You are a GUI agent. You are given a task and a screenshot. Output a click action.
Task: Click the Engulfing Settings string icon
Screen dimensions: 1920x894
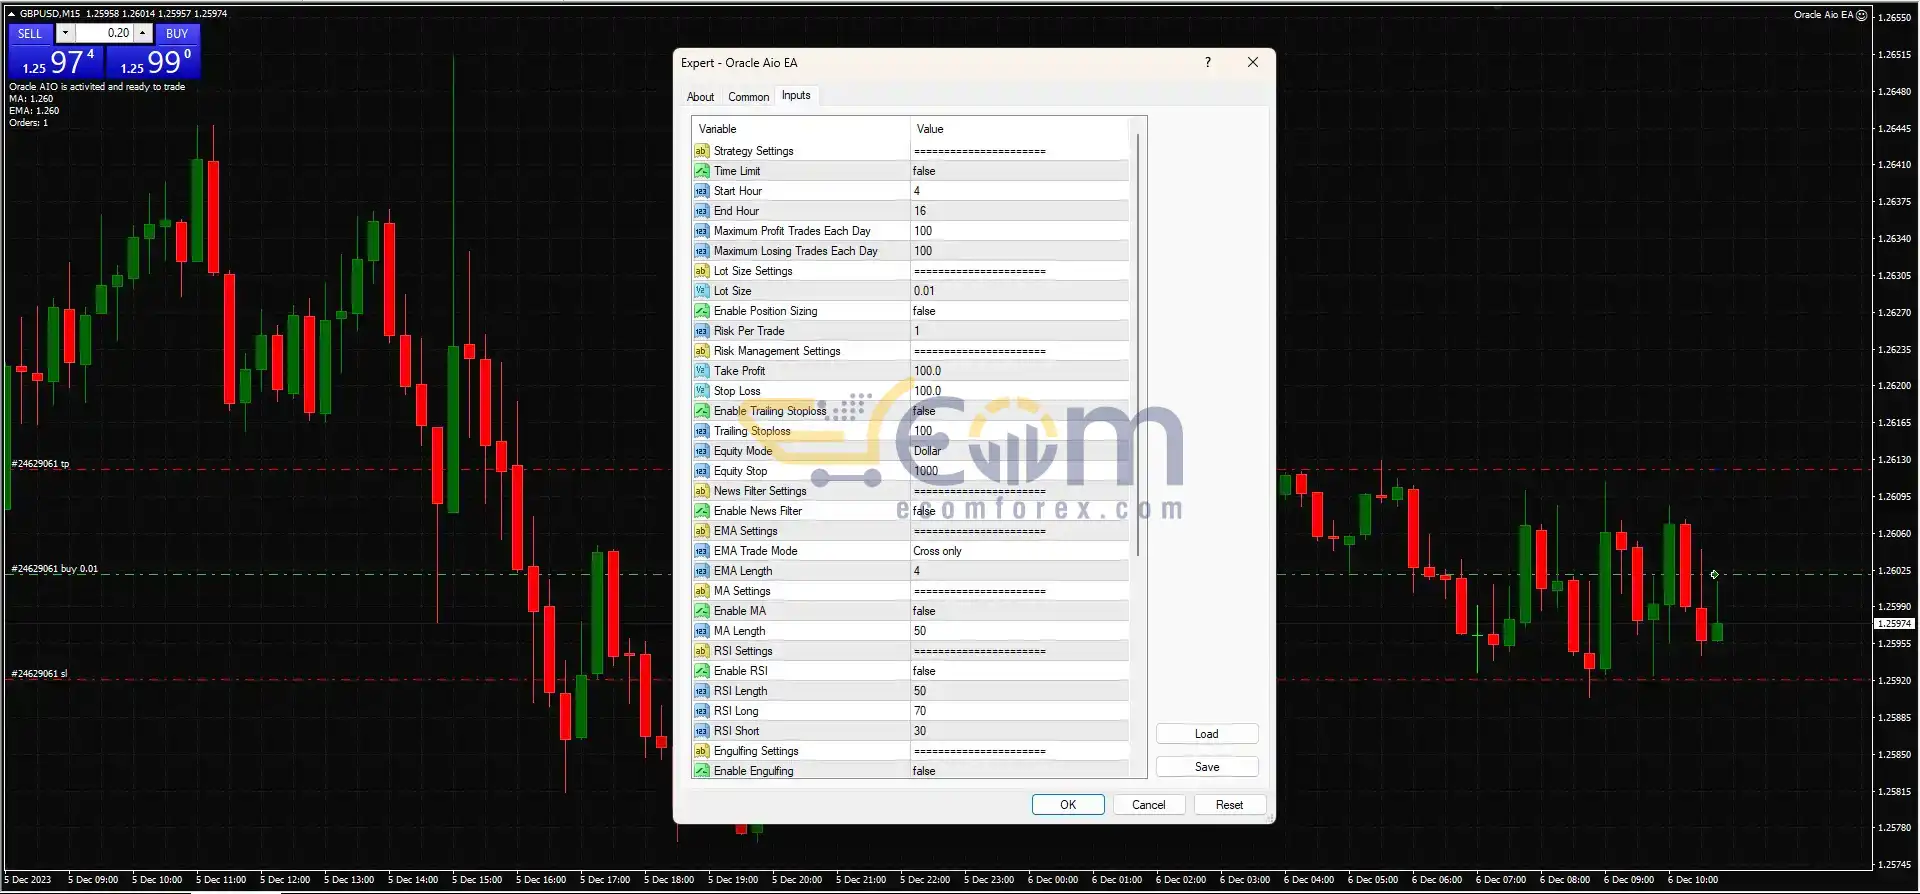point(701,751)
